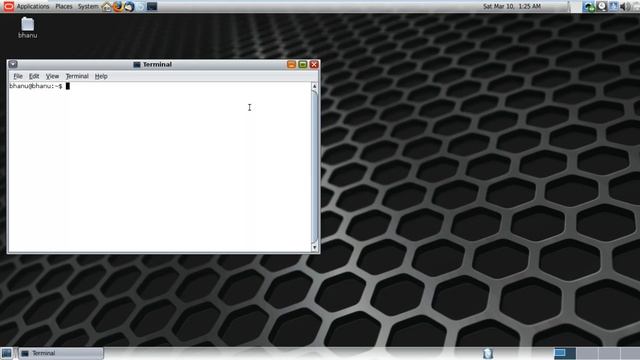
Task: Open the Trash icon in bottom panel
Action: click(x=488, y=353)
